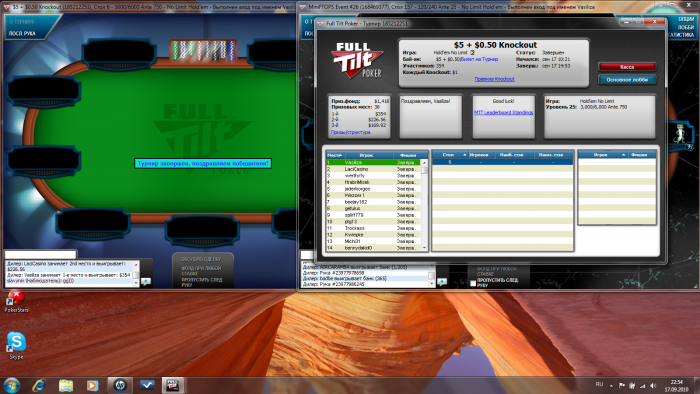Toggle Пропустить след. руку checkbox in right table
Screen dimensions: 700x394
473,283
